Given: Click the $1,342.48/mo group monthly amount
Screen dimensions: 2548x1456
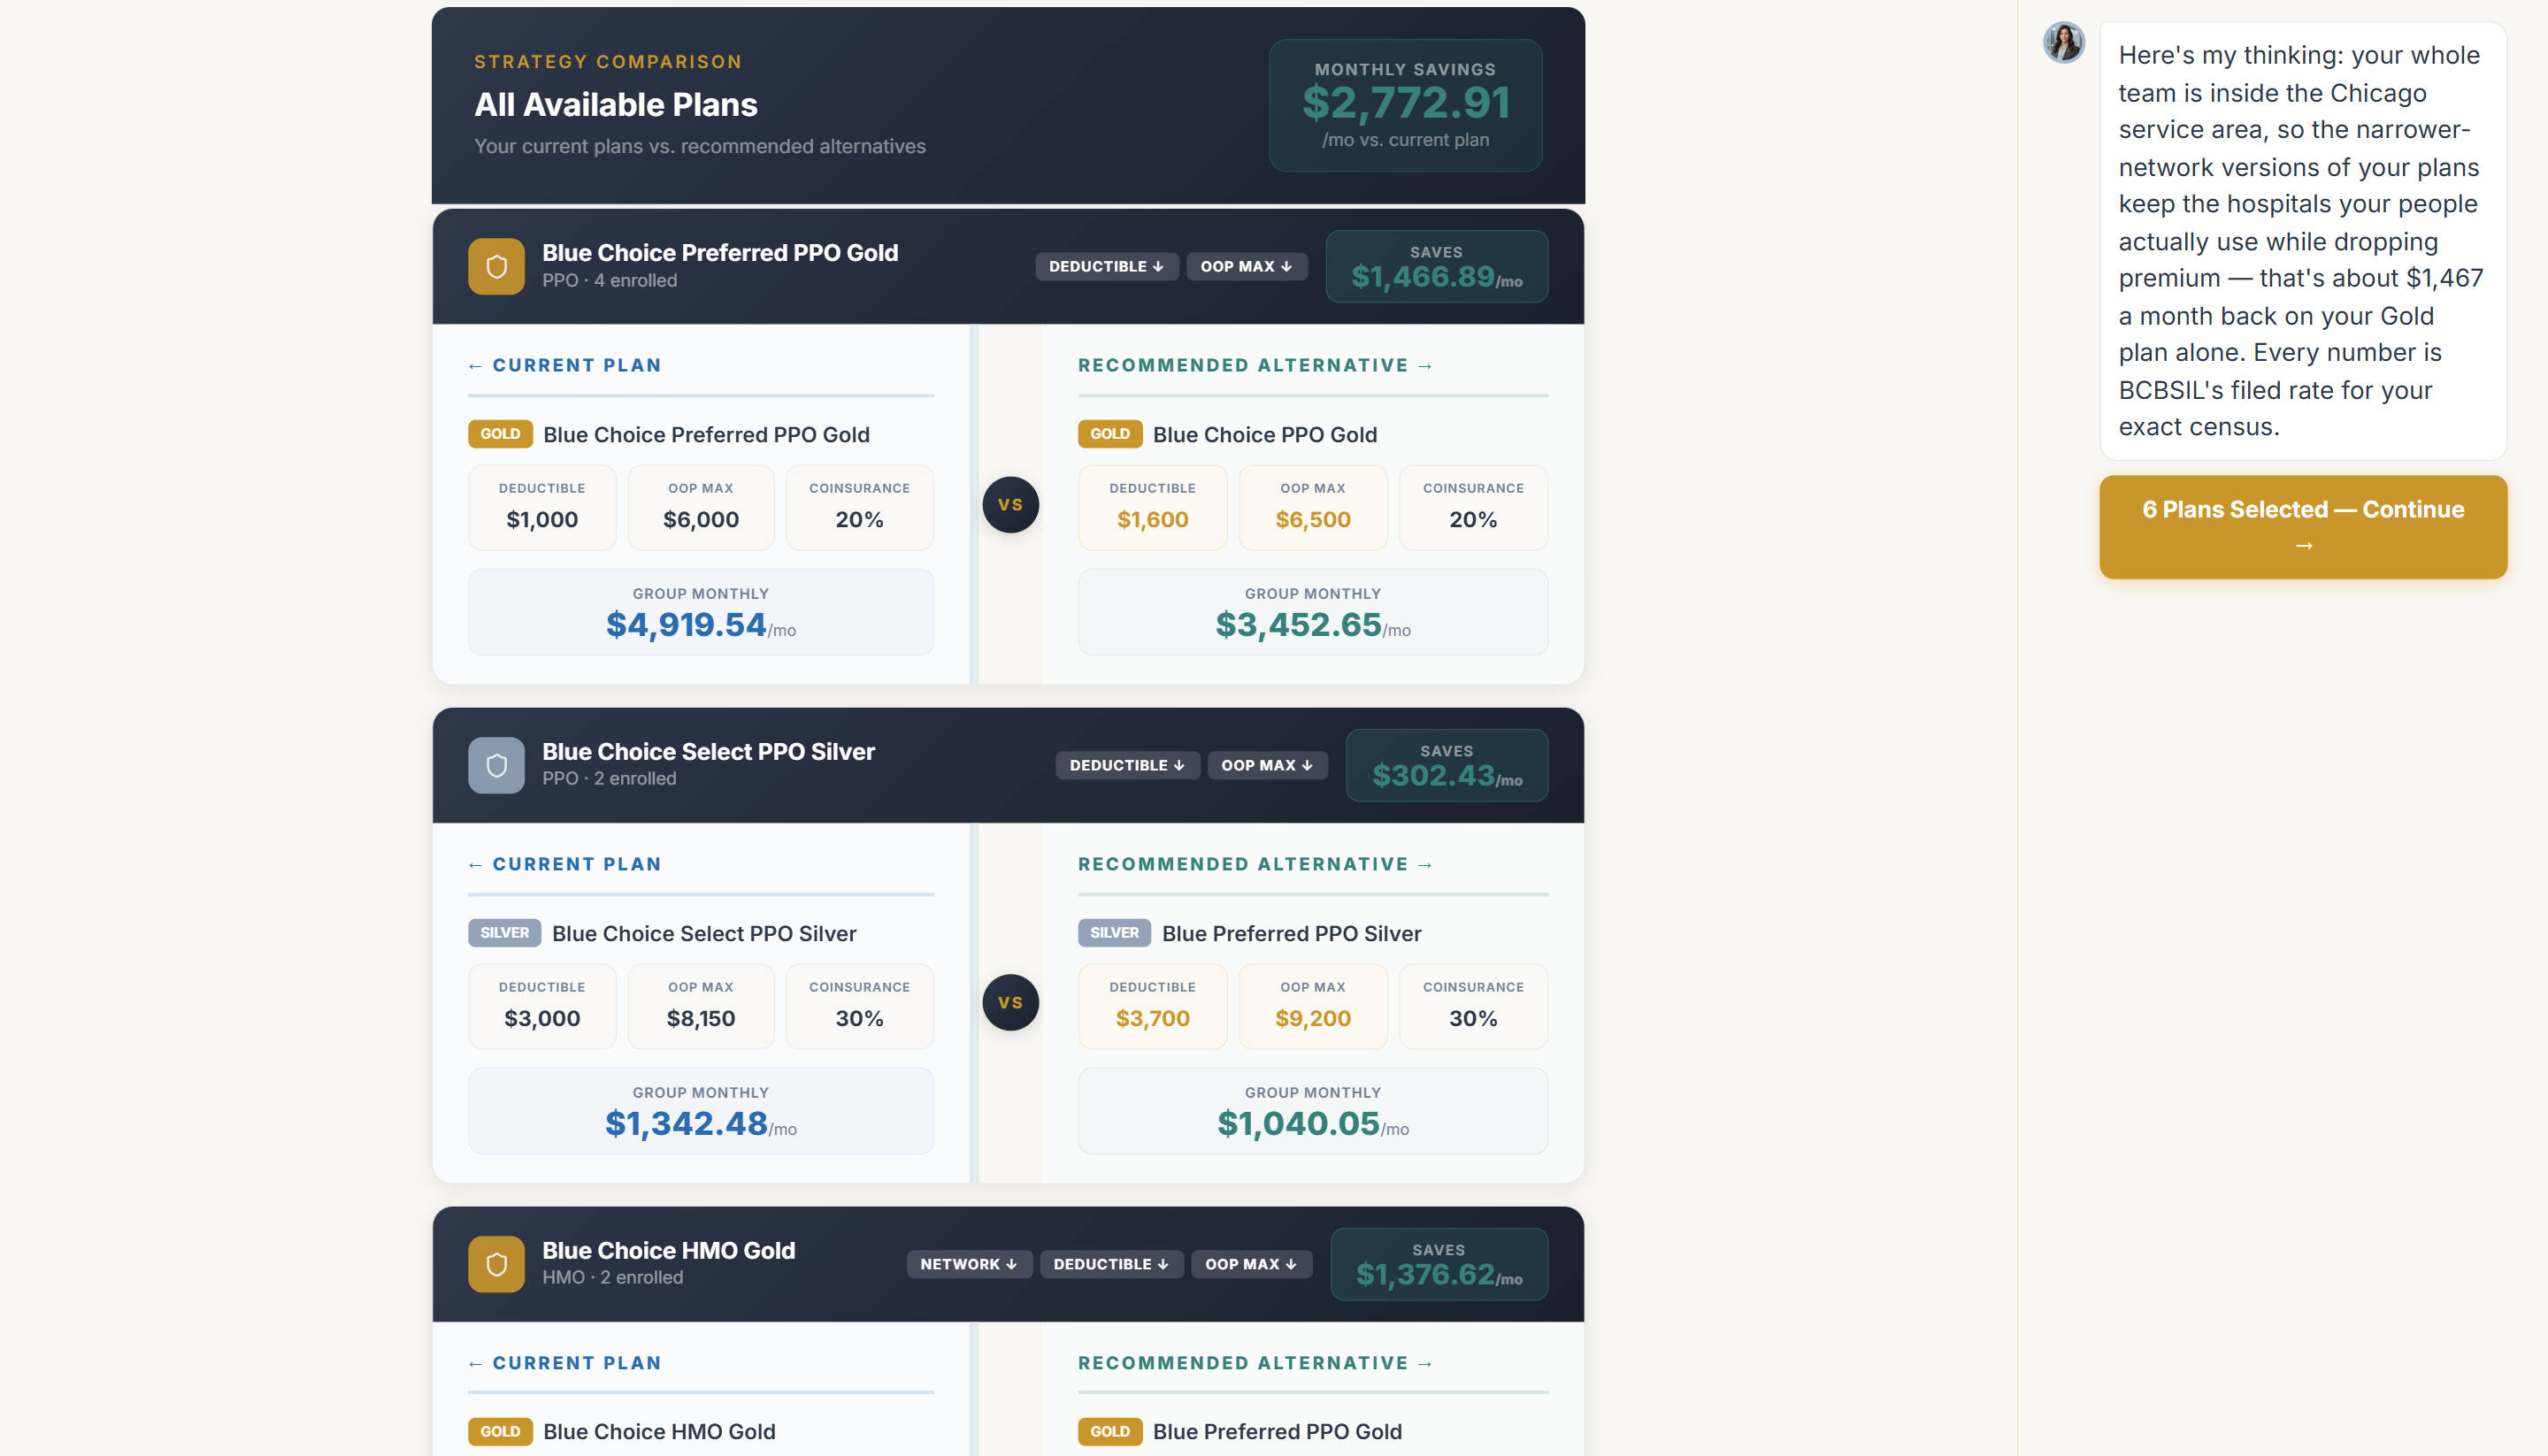Looking at the screenshot, I should click(x=701, y=1124).
